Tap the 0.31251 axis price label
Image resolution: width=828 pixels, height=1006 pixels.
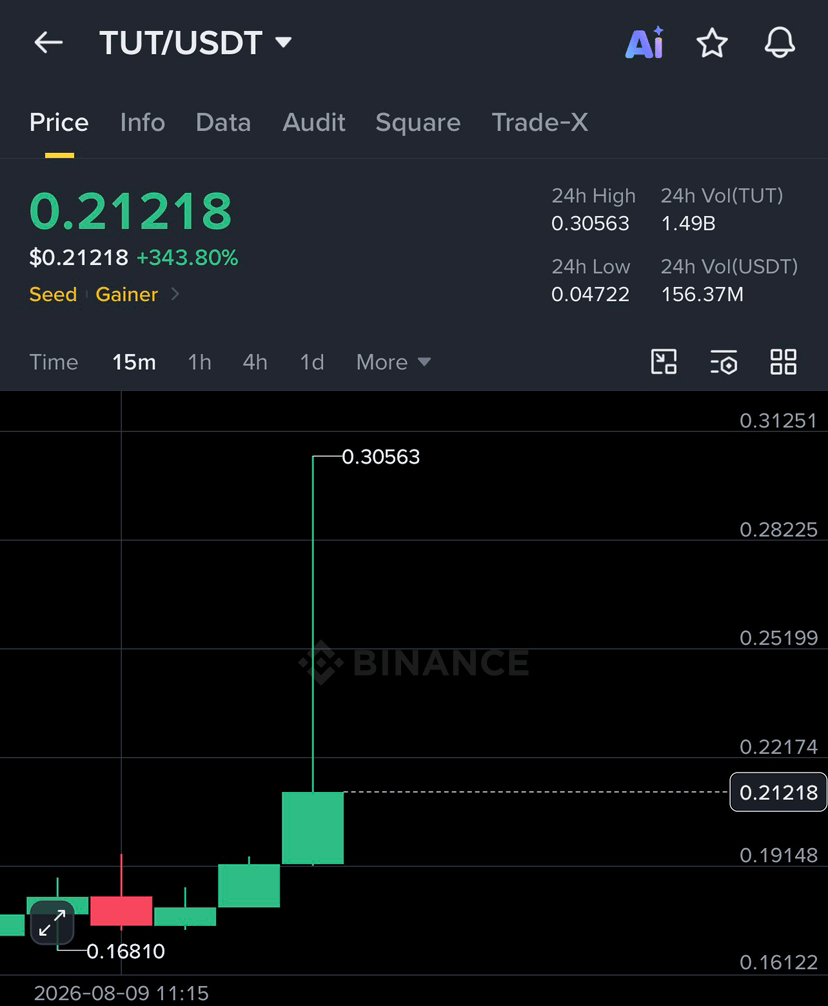pyautogui.click(x=778, y=420)
